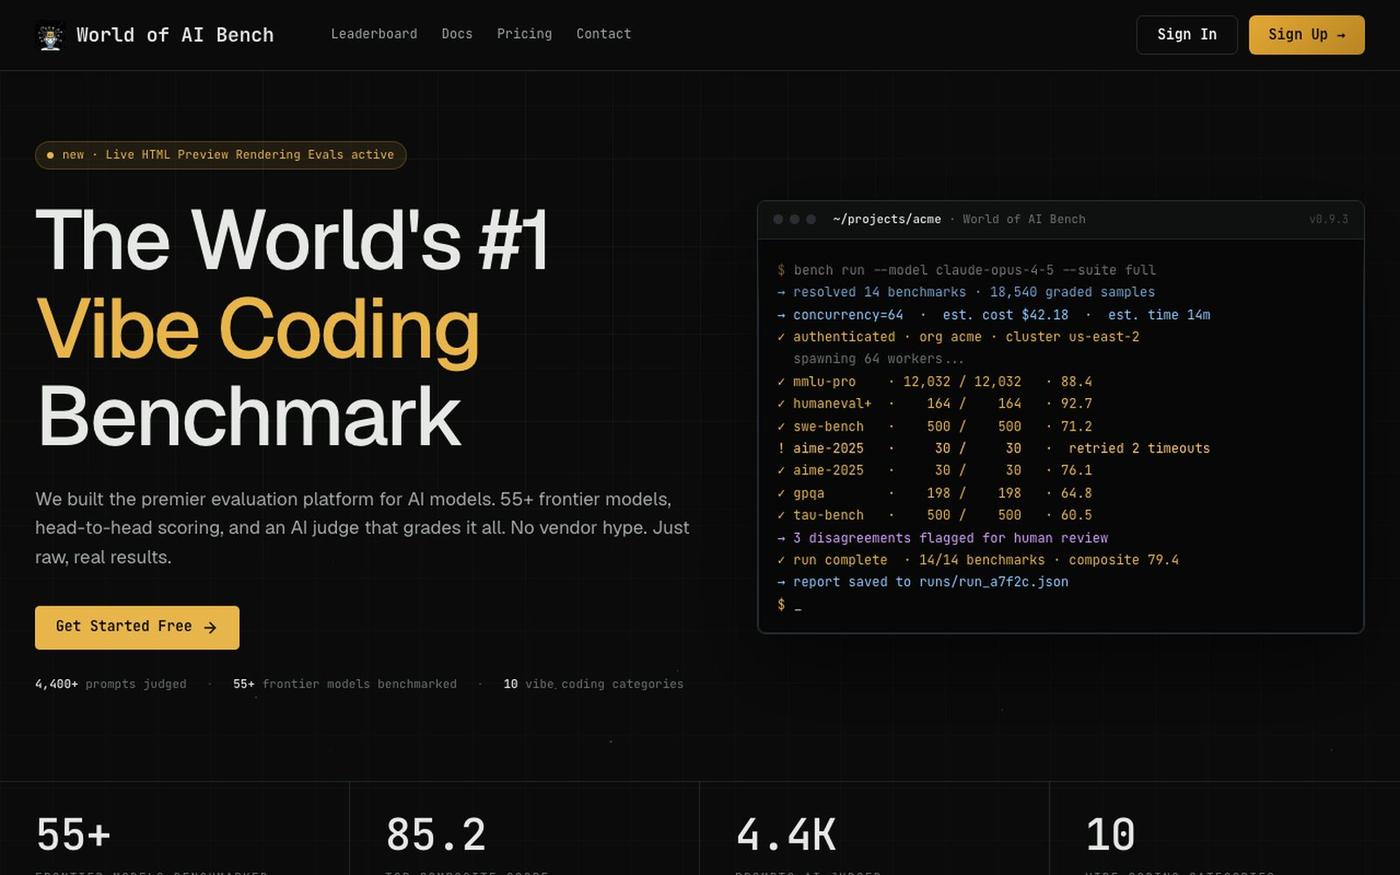Click the v0.9.3 version label
Viewport: 1400px width, 875px height.
tap(1328, 219)
